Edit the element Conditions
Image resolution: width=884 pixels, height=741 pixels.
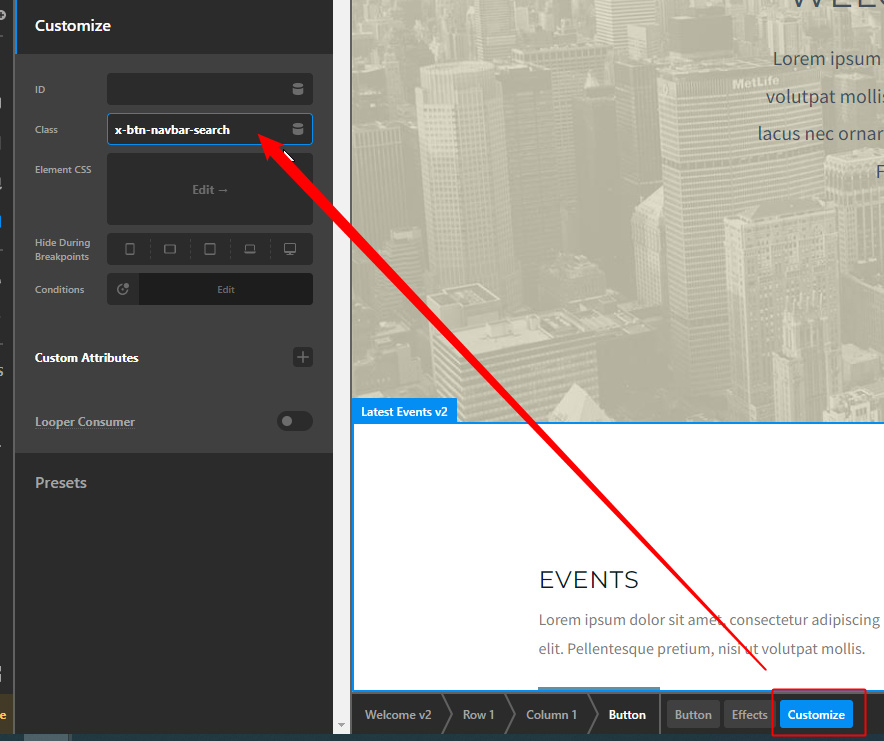pyautogui.click(x=226, y=289)
